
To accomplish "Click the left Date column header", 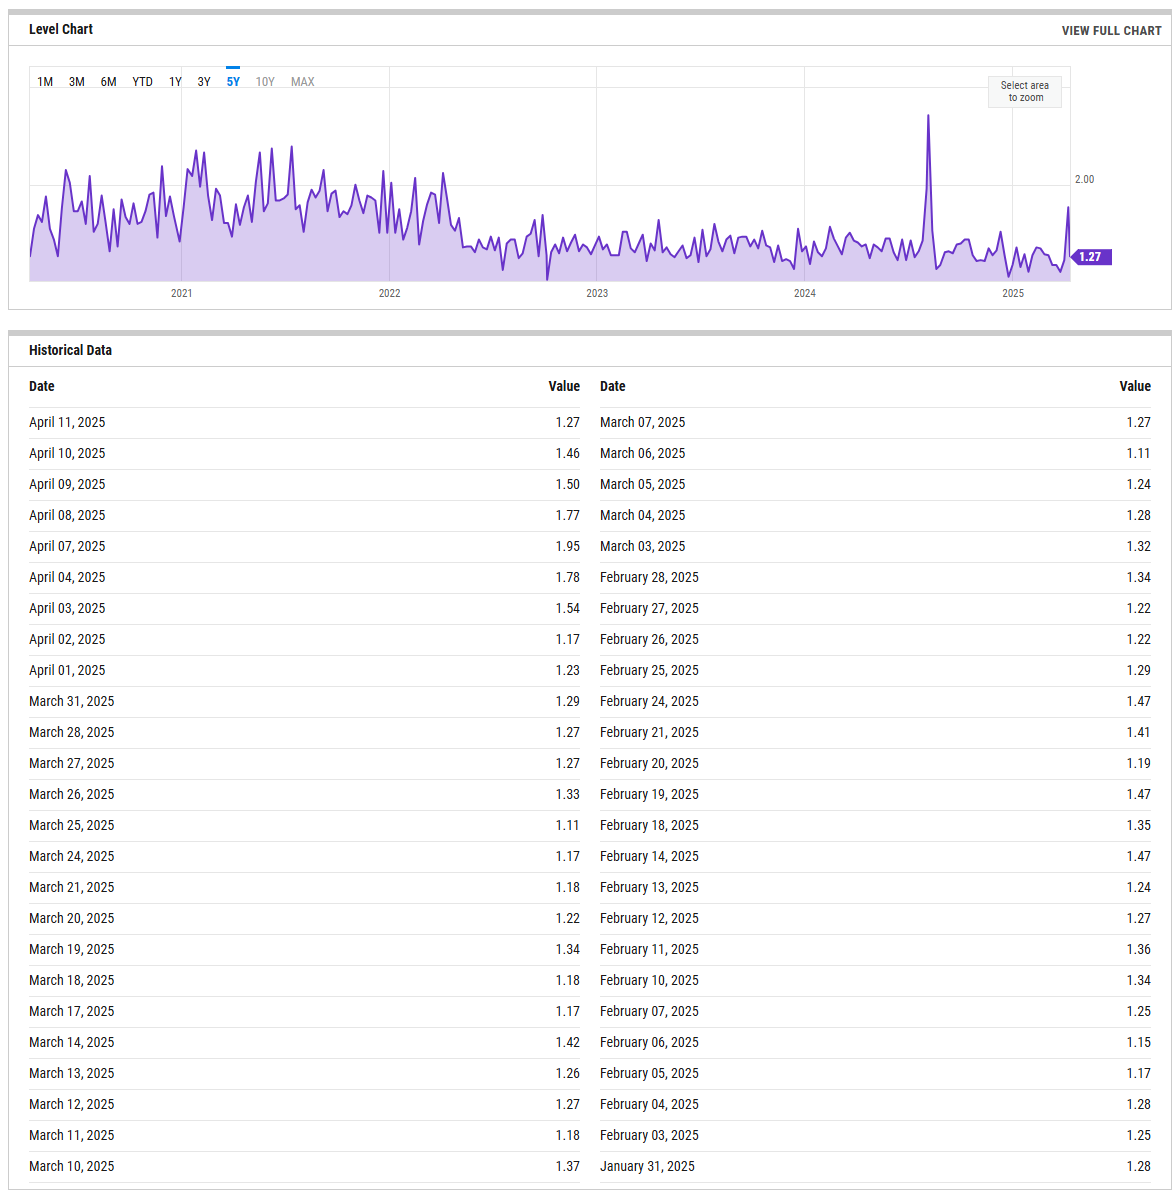I will [42, 386].
